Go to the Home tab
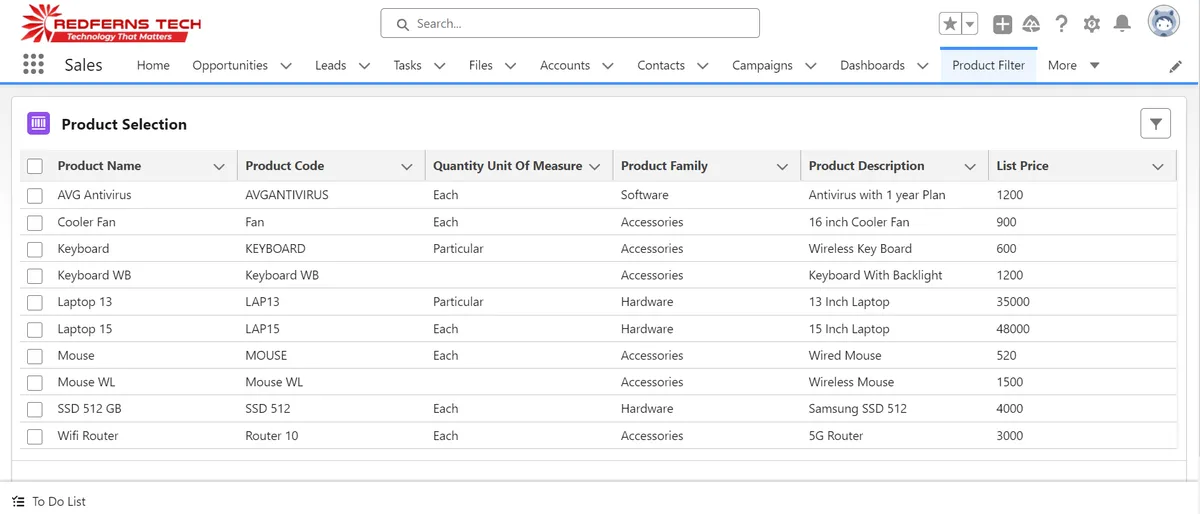The height and width of the screenshot is (514, 1200). pos(153,65)
